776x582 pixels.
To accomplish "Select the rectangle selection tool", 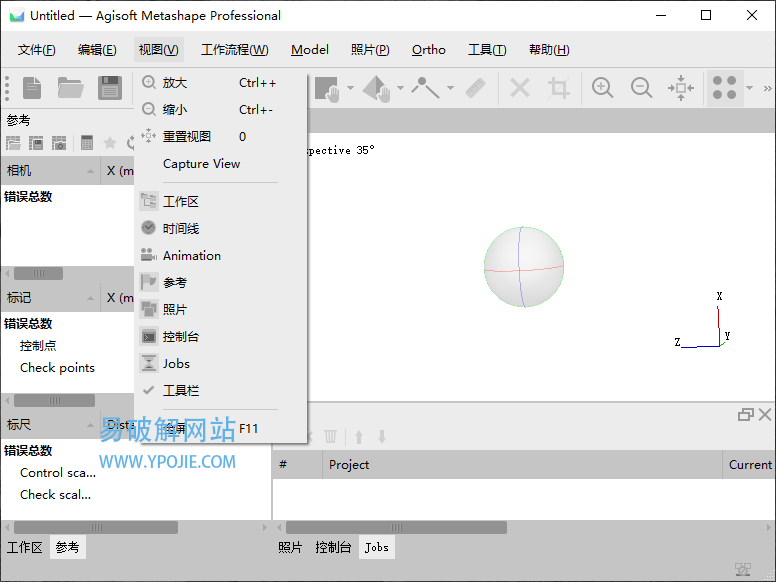I will coord(327,89).
